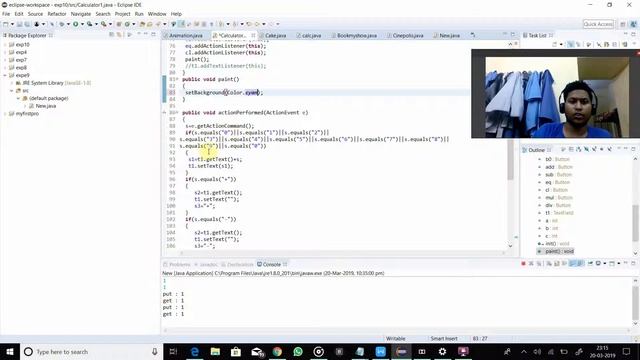
Task: Click Display Selected Console icon
Action: coord(598,264)
